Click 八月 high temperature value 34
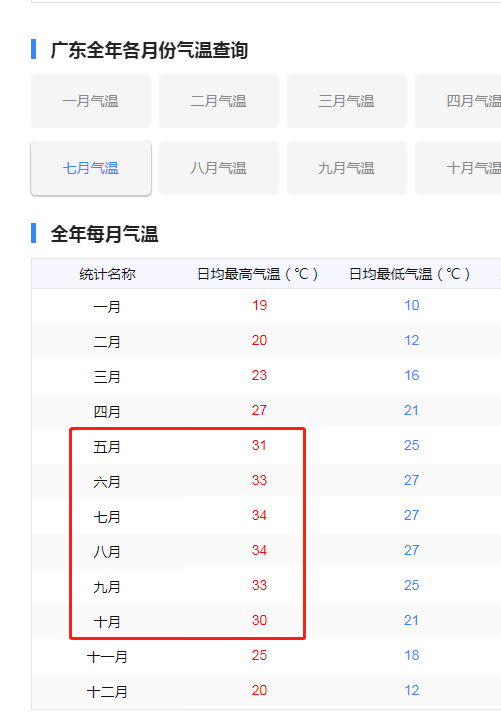Screen dimensions: 501x715 point(259,550)
